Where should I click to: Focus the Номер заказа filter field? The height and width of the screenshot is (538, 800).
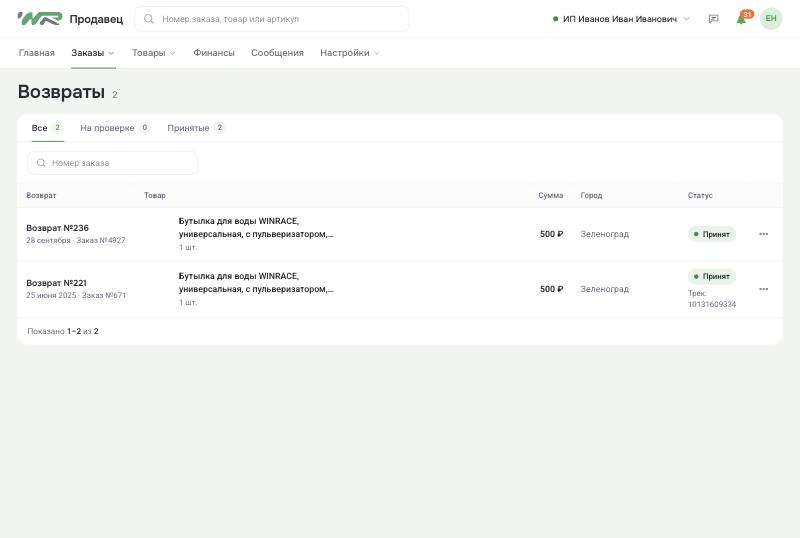click(112, 163)
